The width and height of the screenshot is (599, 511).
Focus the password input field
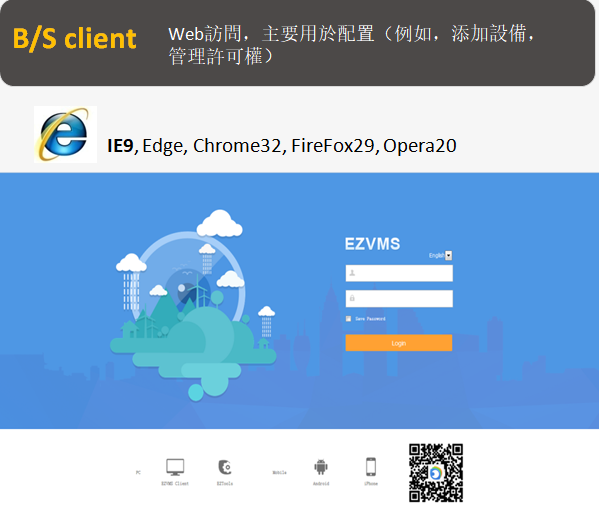399,299
